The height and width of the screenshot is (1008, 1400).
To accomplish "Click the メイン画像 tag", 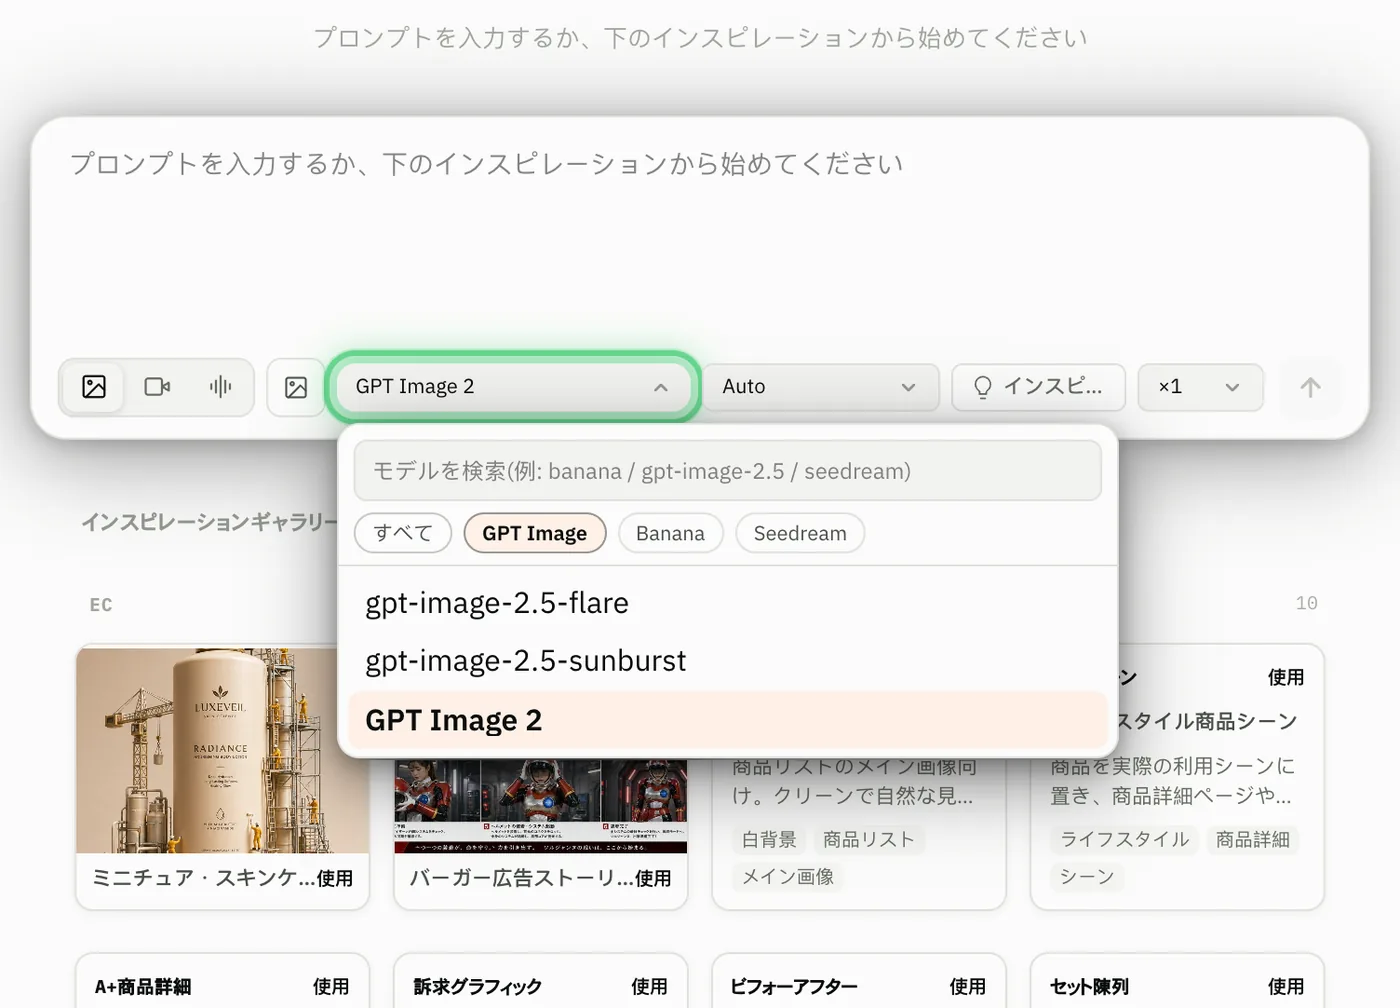I will click(x=788, y=877).
